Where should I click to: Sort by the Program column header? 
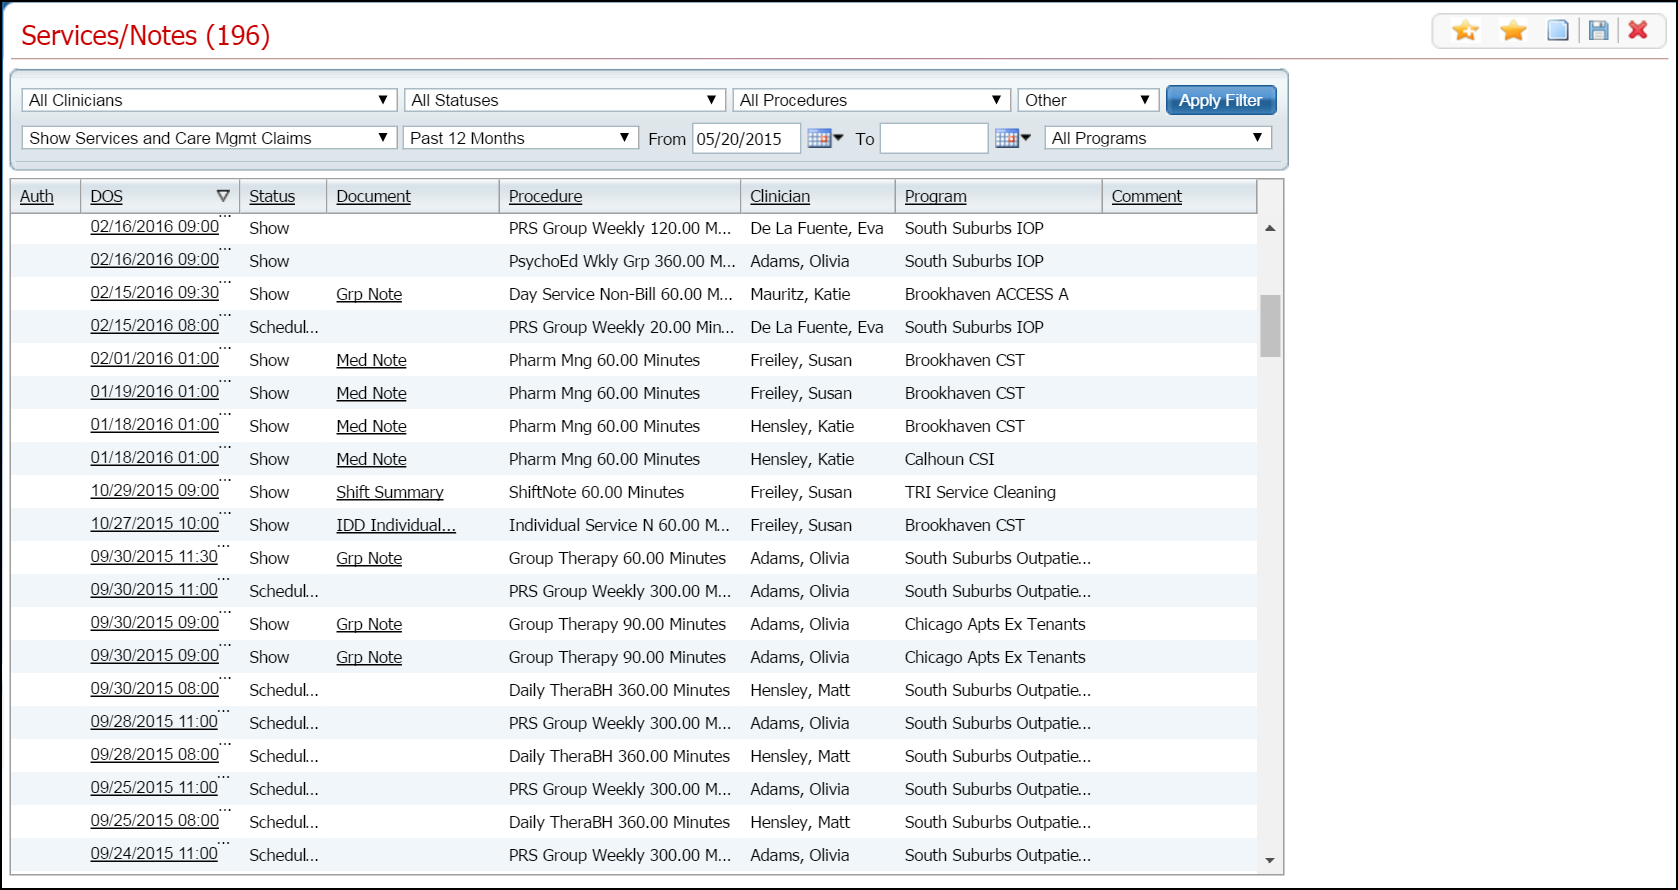point(935,196)
